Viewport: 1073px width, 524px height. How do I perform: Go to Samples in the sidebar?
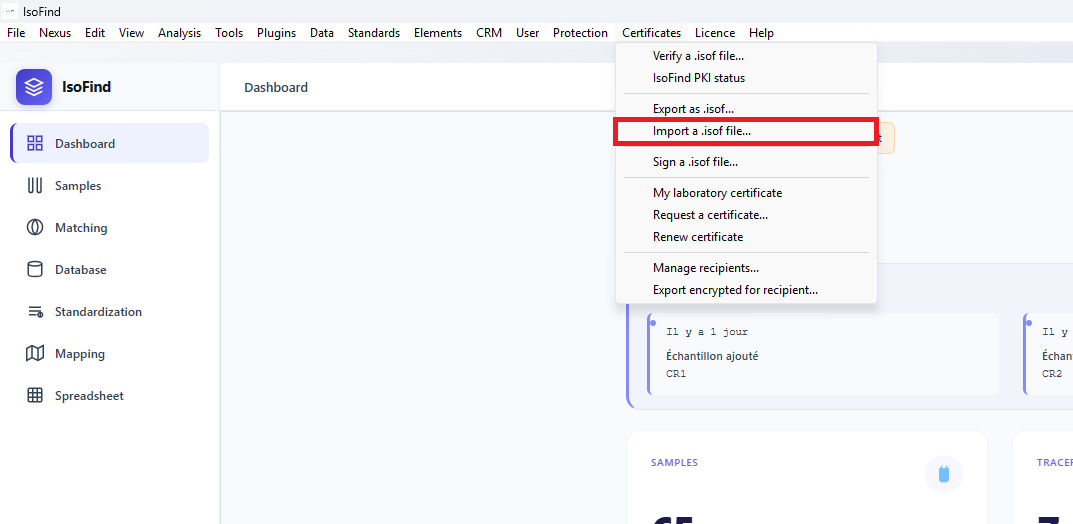[110, 185]
